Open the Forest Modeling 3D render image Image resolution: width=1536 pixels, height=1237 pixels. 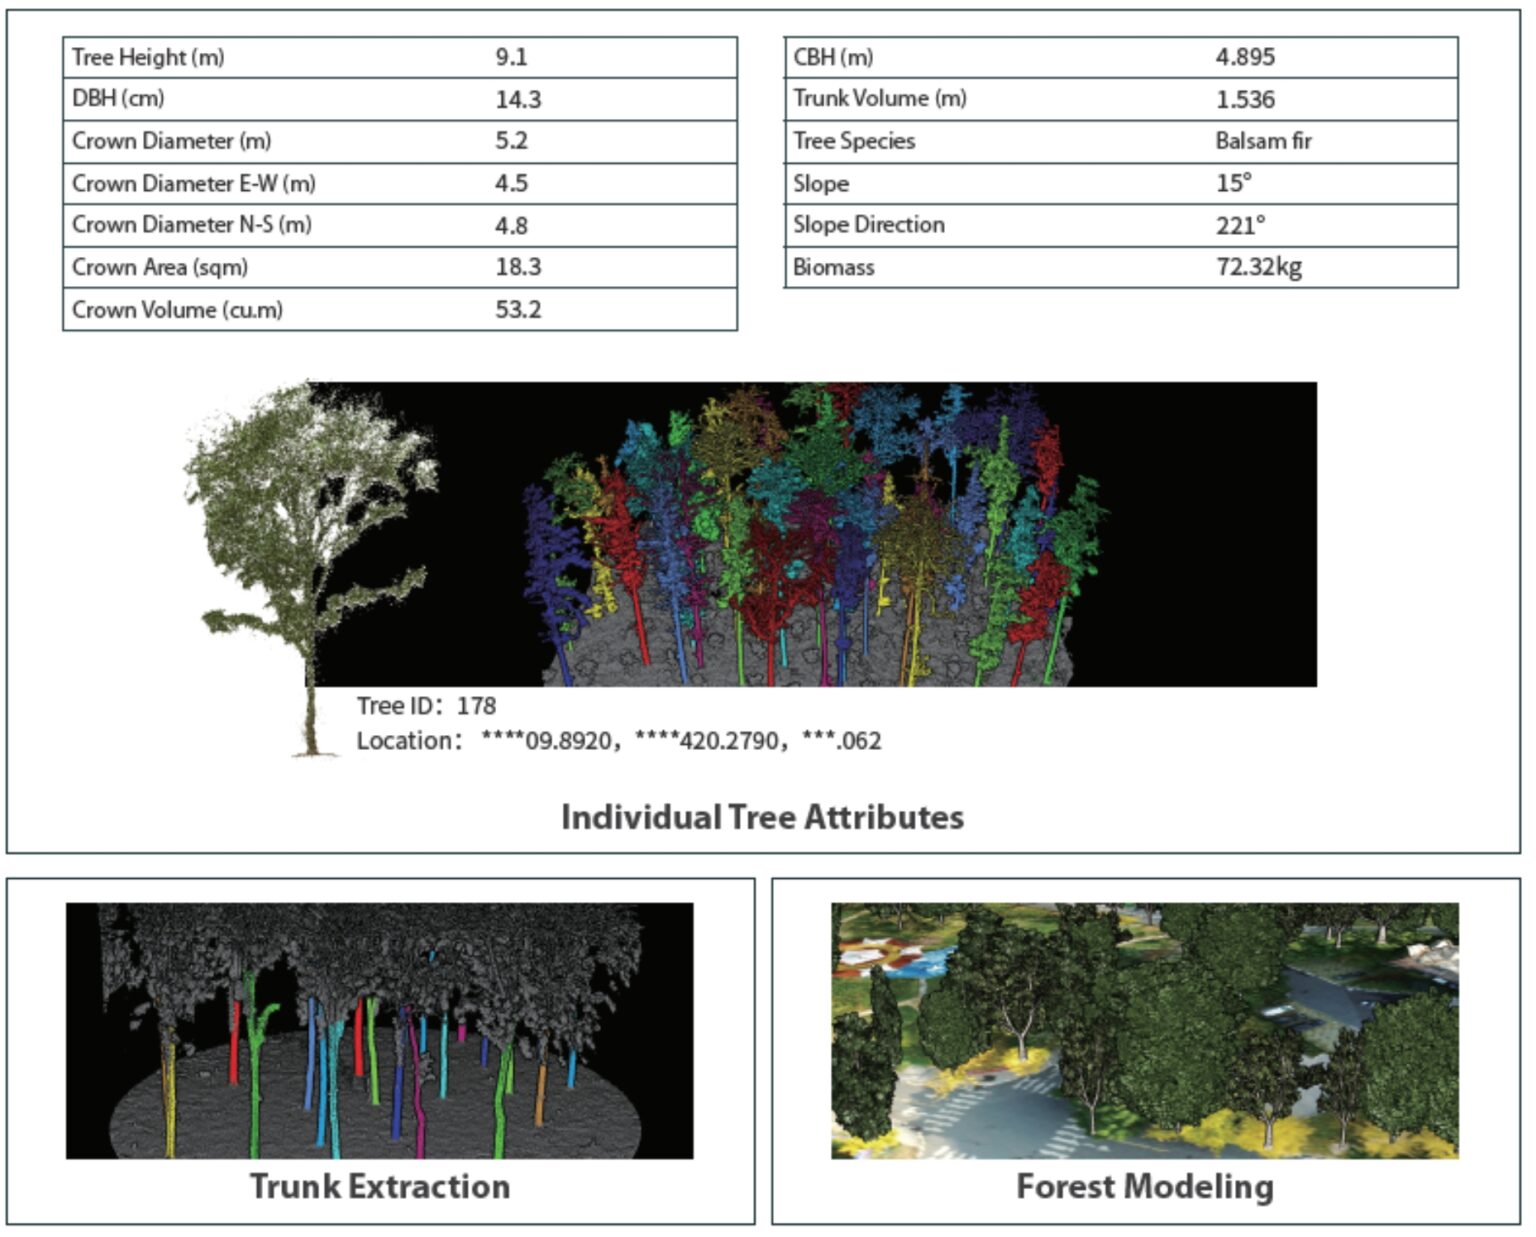pos(1144,1030)
